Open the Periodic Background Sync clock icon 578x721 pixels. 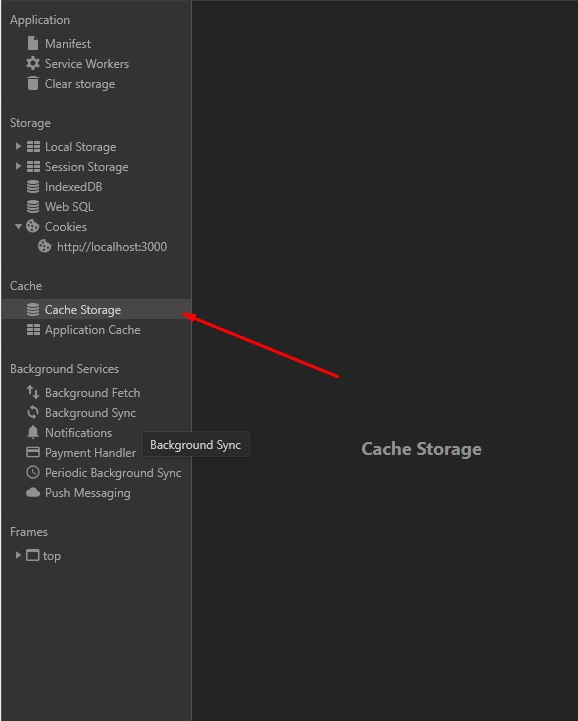point(33,472)
